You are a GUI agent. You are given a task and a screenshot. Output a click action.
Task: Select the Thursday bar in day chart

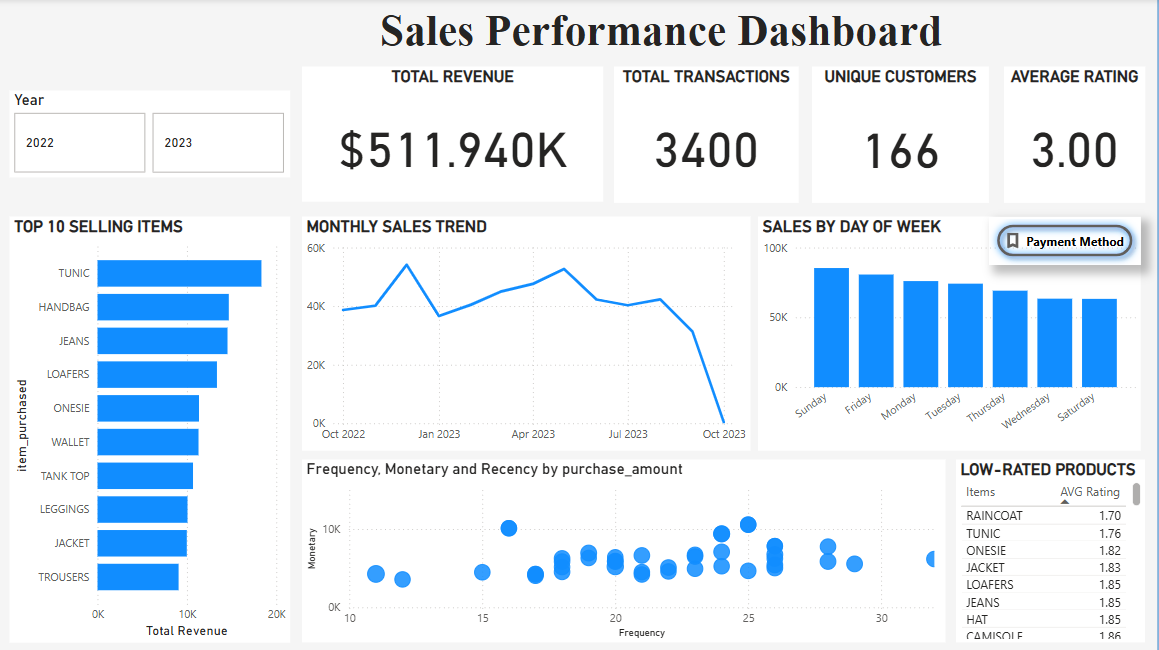coord(1010,338)
